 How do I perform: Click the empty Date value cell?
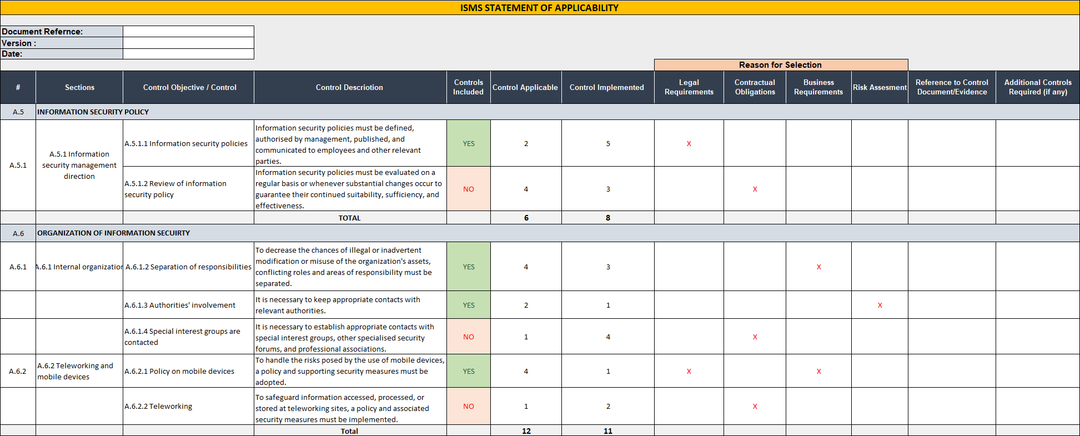[x=188, y=54]
